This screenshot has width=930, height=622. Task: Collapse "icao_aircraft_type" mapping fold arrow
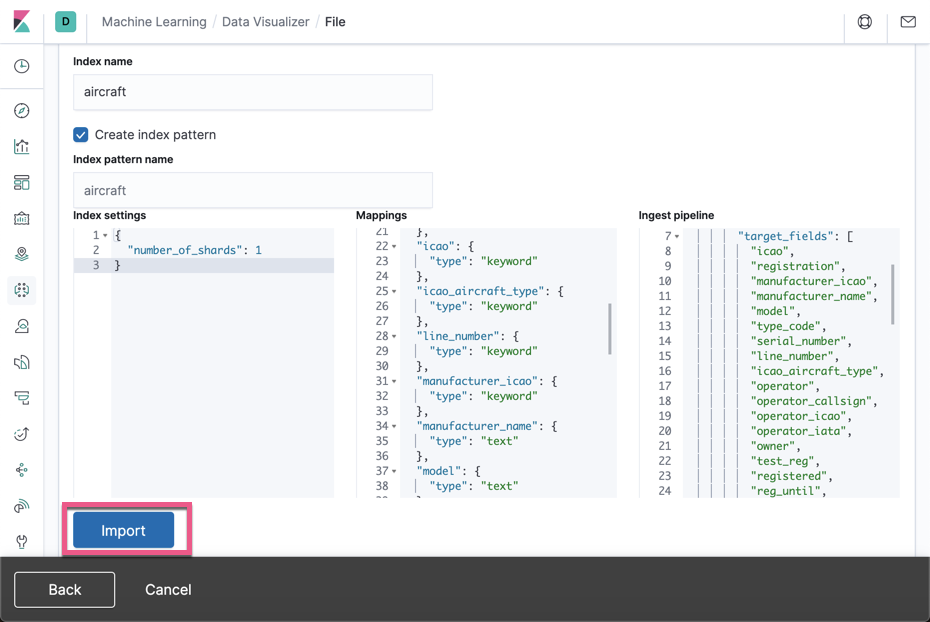click(394, 291)
